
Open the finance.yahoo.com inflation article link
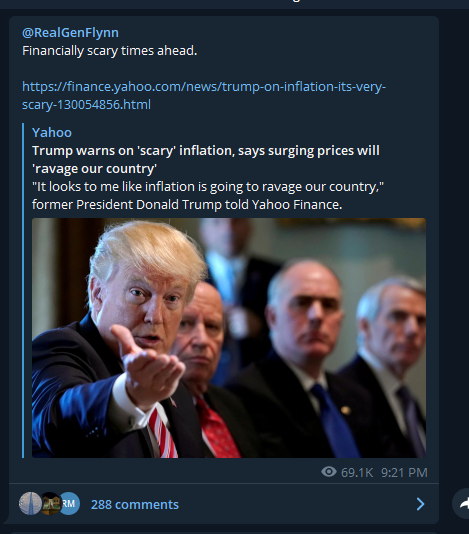(x=204, y=95)
